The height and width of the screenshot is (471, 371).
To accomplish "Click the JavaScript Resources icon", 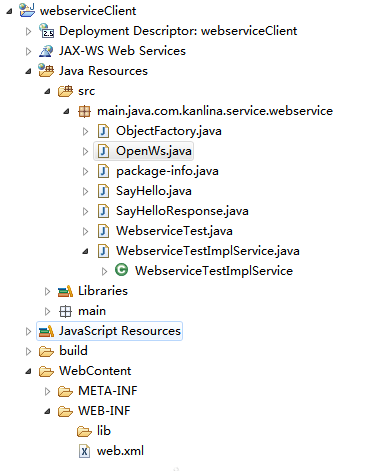I will click(46, 331).
